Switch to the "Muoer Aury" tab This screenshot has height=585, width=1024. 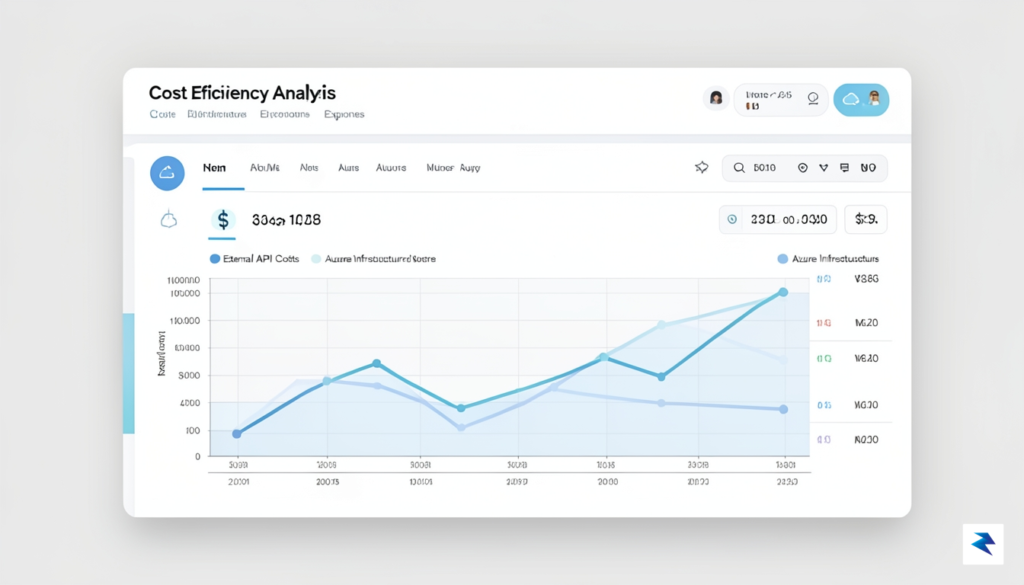click(x=453, y=168)
